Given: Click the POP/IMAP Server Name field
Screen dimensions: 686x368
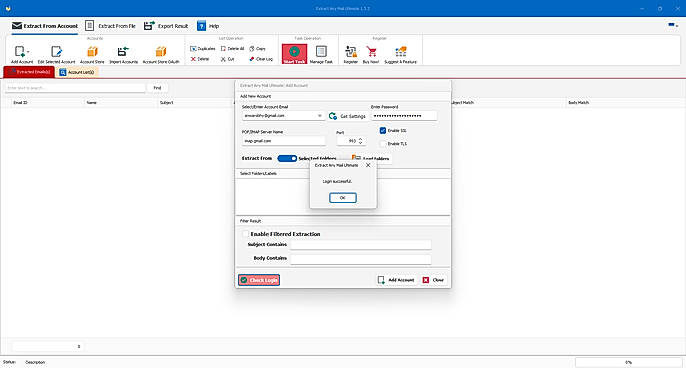Looking at the screenshot, I should pyautogui.click(x=284, y=141).
